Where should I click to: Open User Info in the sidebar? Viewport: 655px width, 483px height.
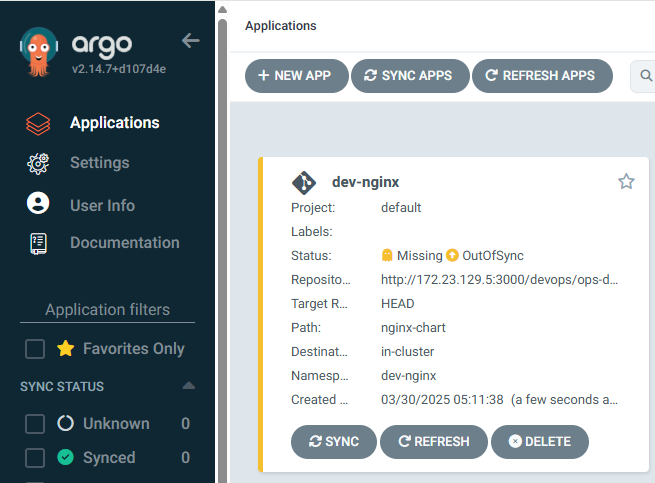[x=102, y=206]
